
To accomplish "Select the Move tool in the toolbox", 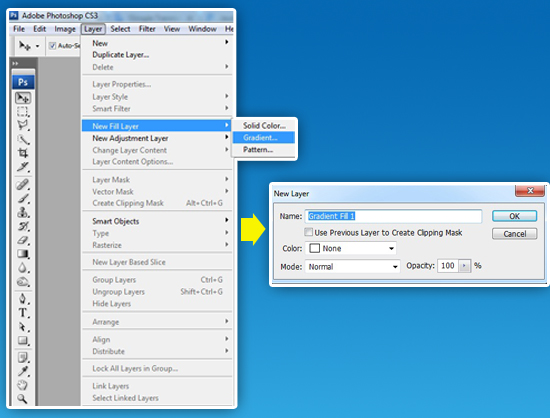I will pyautogui.click(x=23, y=98).
